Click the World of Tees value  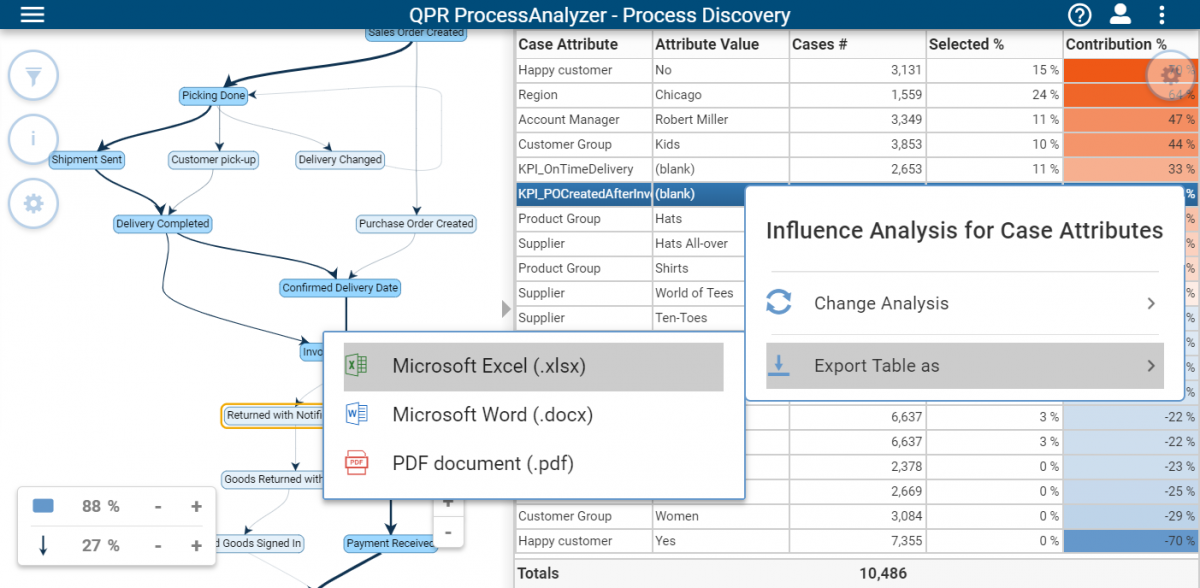pos(699,293)
